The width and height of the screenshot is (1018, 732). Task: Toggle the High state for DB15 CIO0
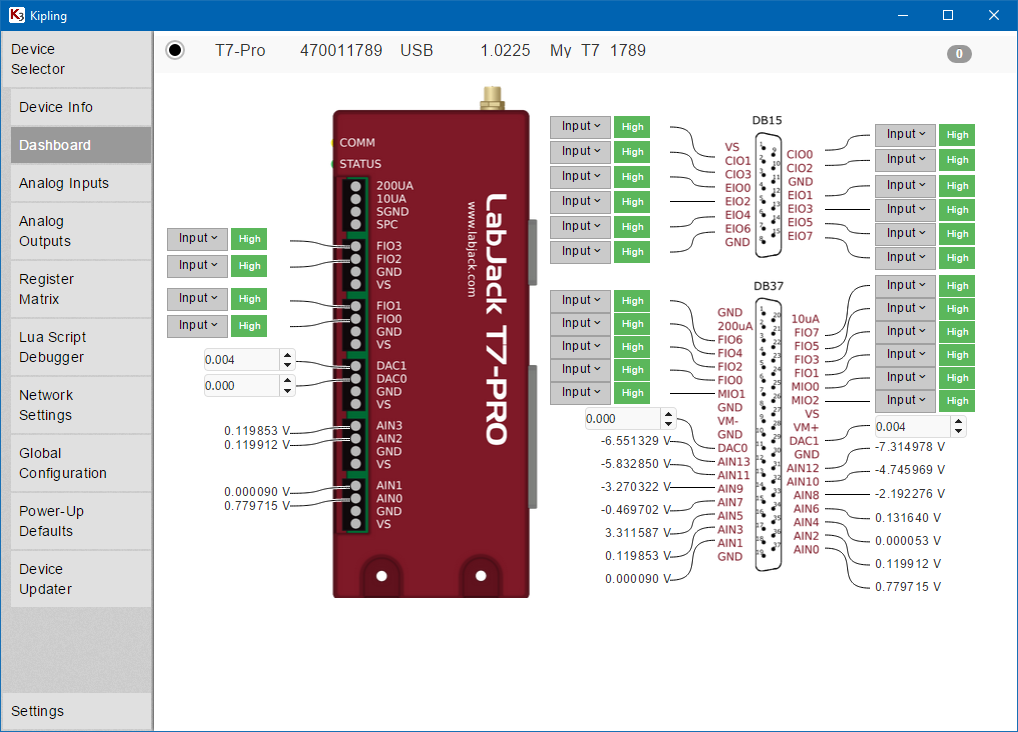click(957, 135)
